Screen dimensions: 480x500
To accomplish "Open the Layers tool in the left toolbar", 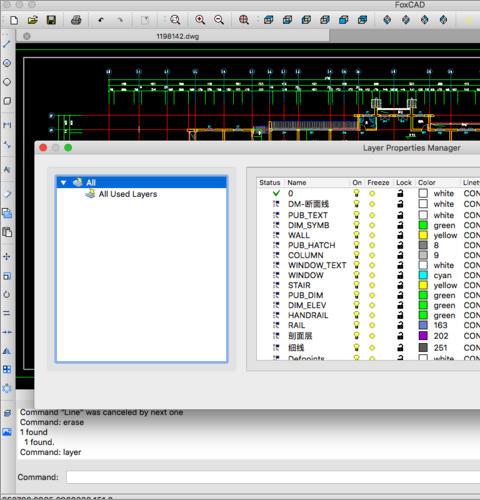I will point(7,413).
